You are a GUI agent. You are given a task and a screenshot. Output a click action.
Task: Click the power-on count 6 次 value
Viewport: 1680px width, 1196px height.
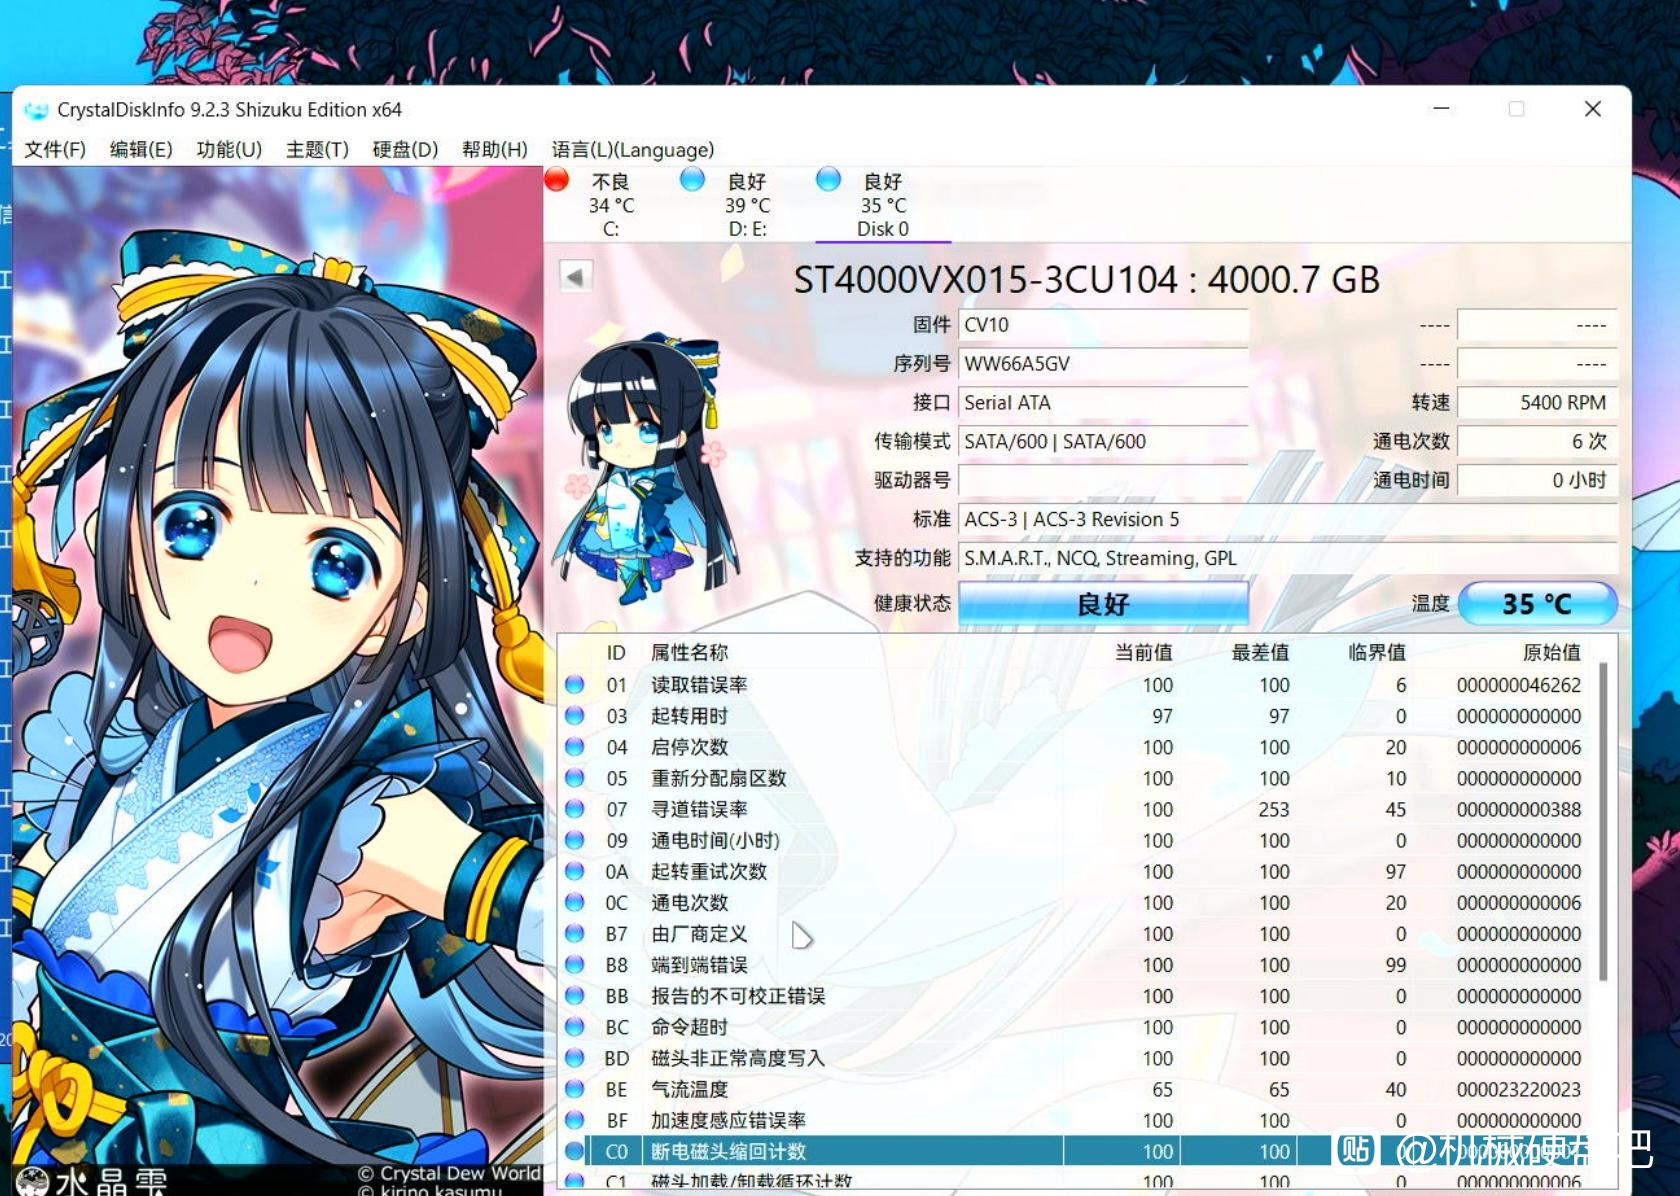pos(1537,442)
